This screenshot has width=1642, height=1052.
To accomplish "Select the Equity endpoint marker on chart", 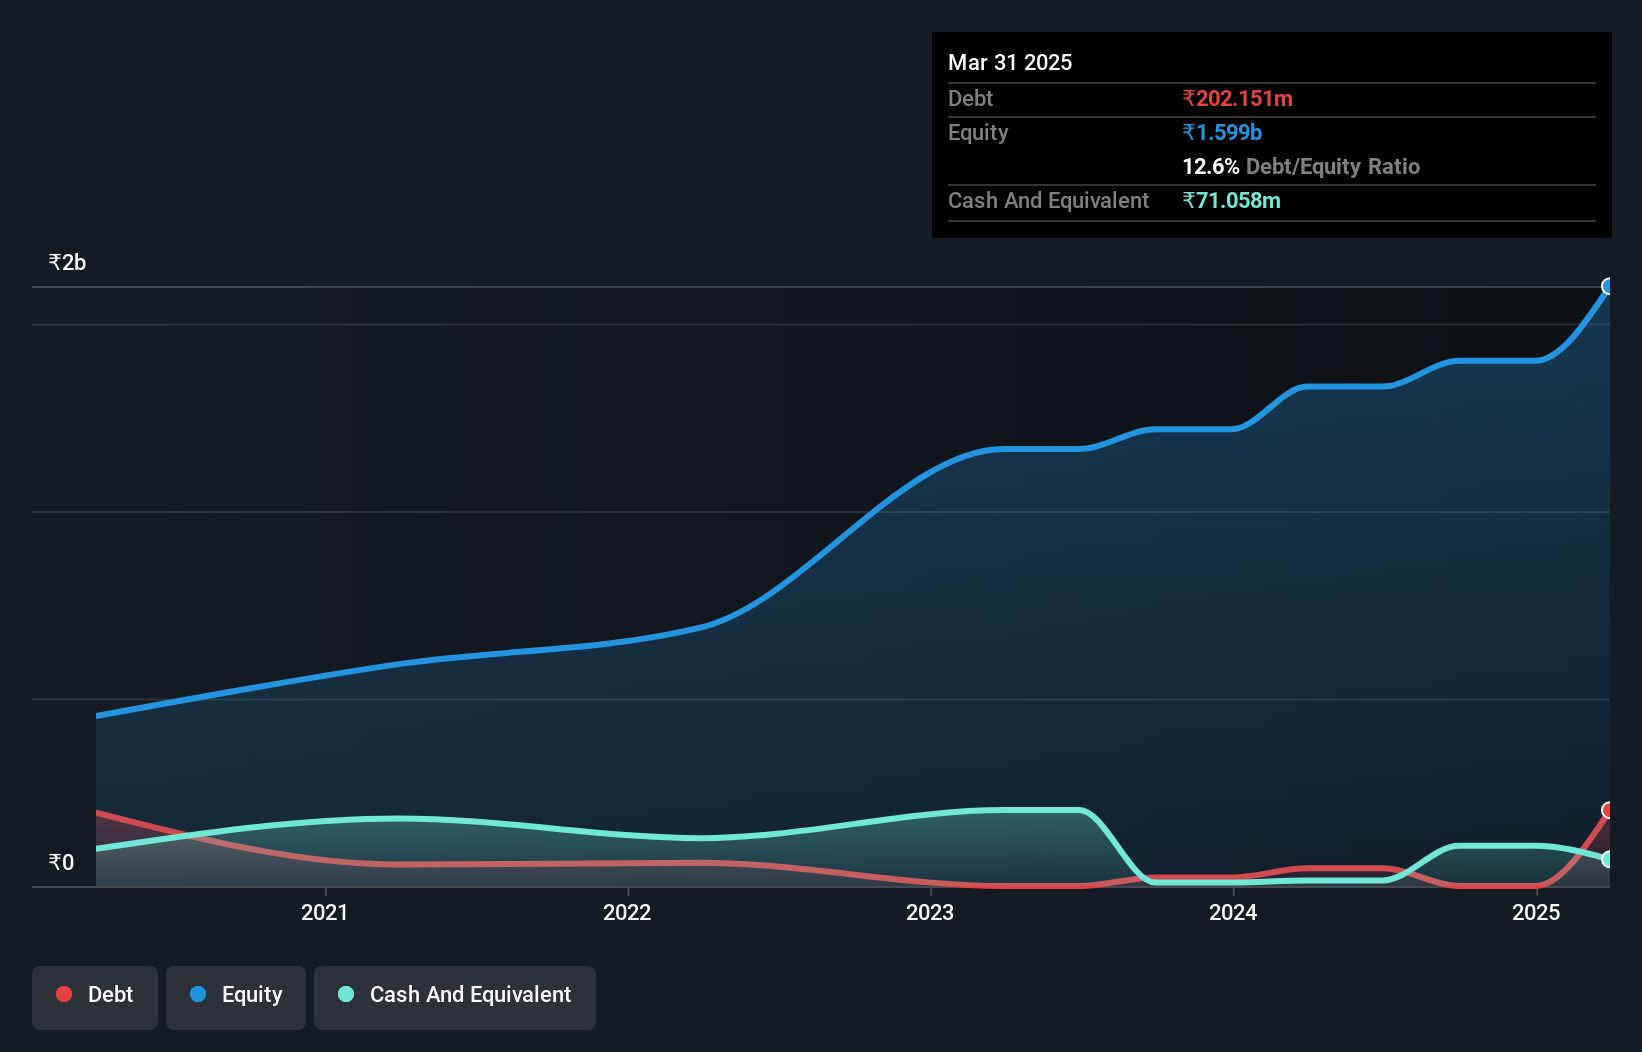I will pyautogui.click(x=1608, y=287).
